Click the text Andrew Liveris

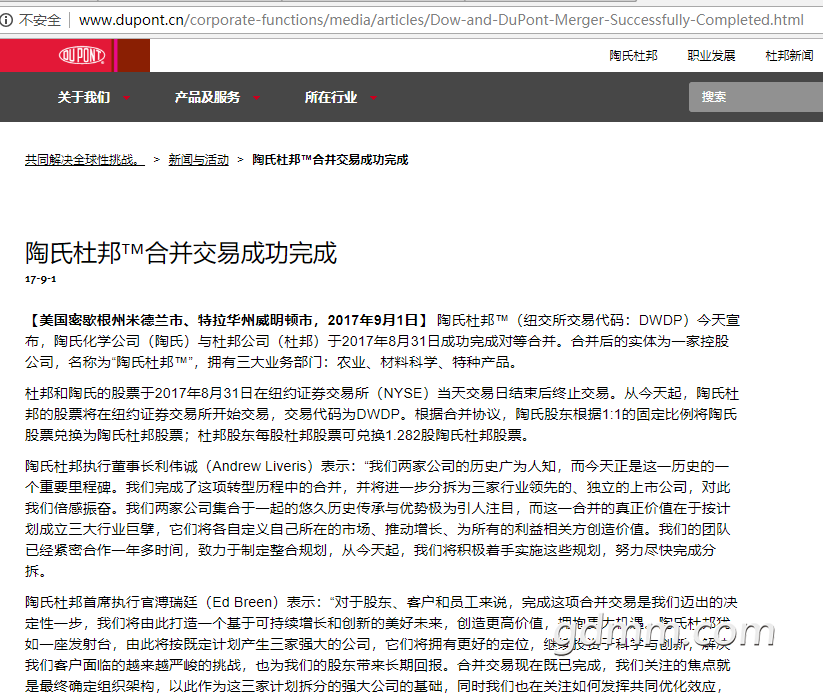tap(259, 466)
